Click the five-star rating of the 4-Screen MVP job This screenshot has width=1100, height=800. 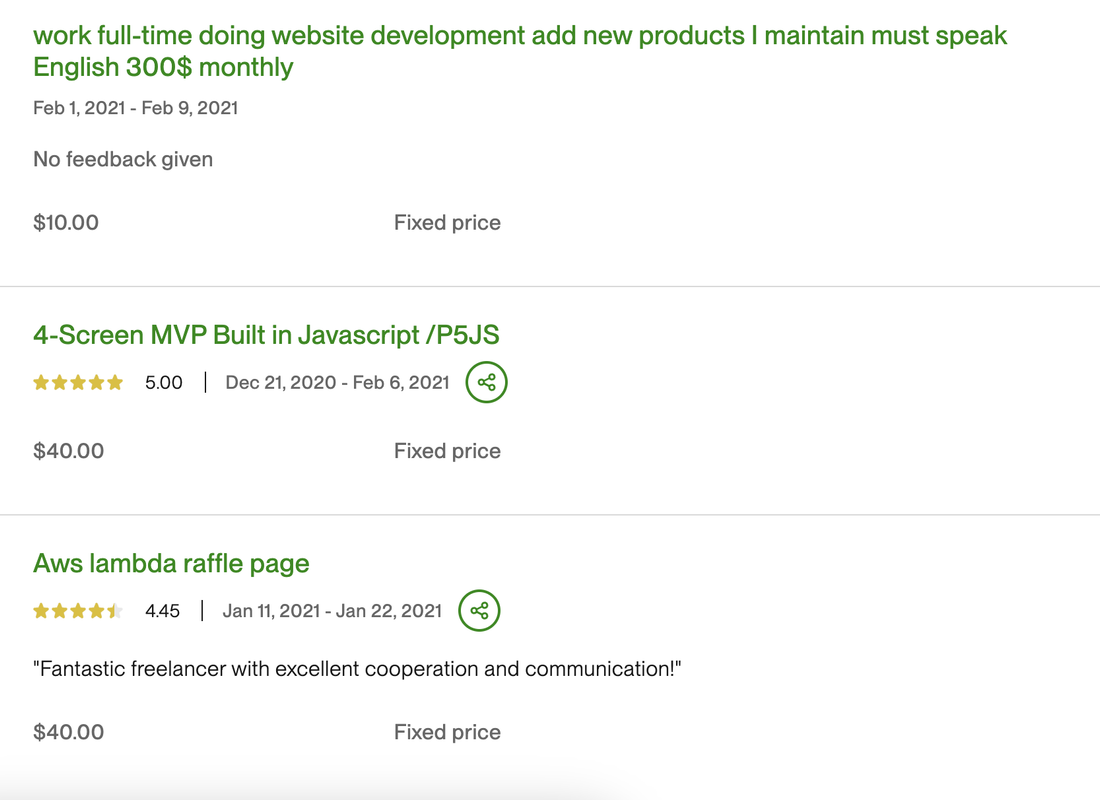tap(78, 382)
